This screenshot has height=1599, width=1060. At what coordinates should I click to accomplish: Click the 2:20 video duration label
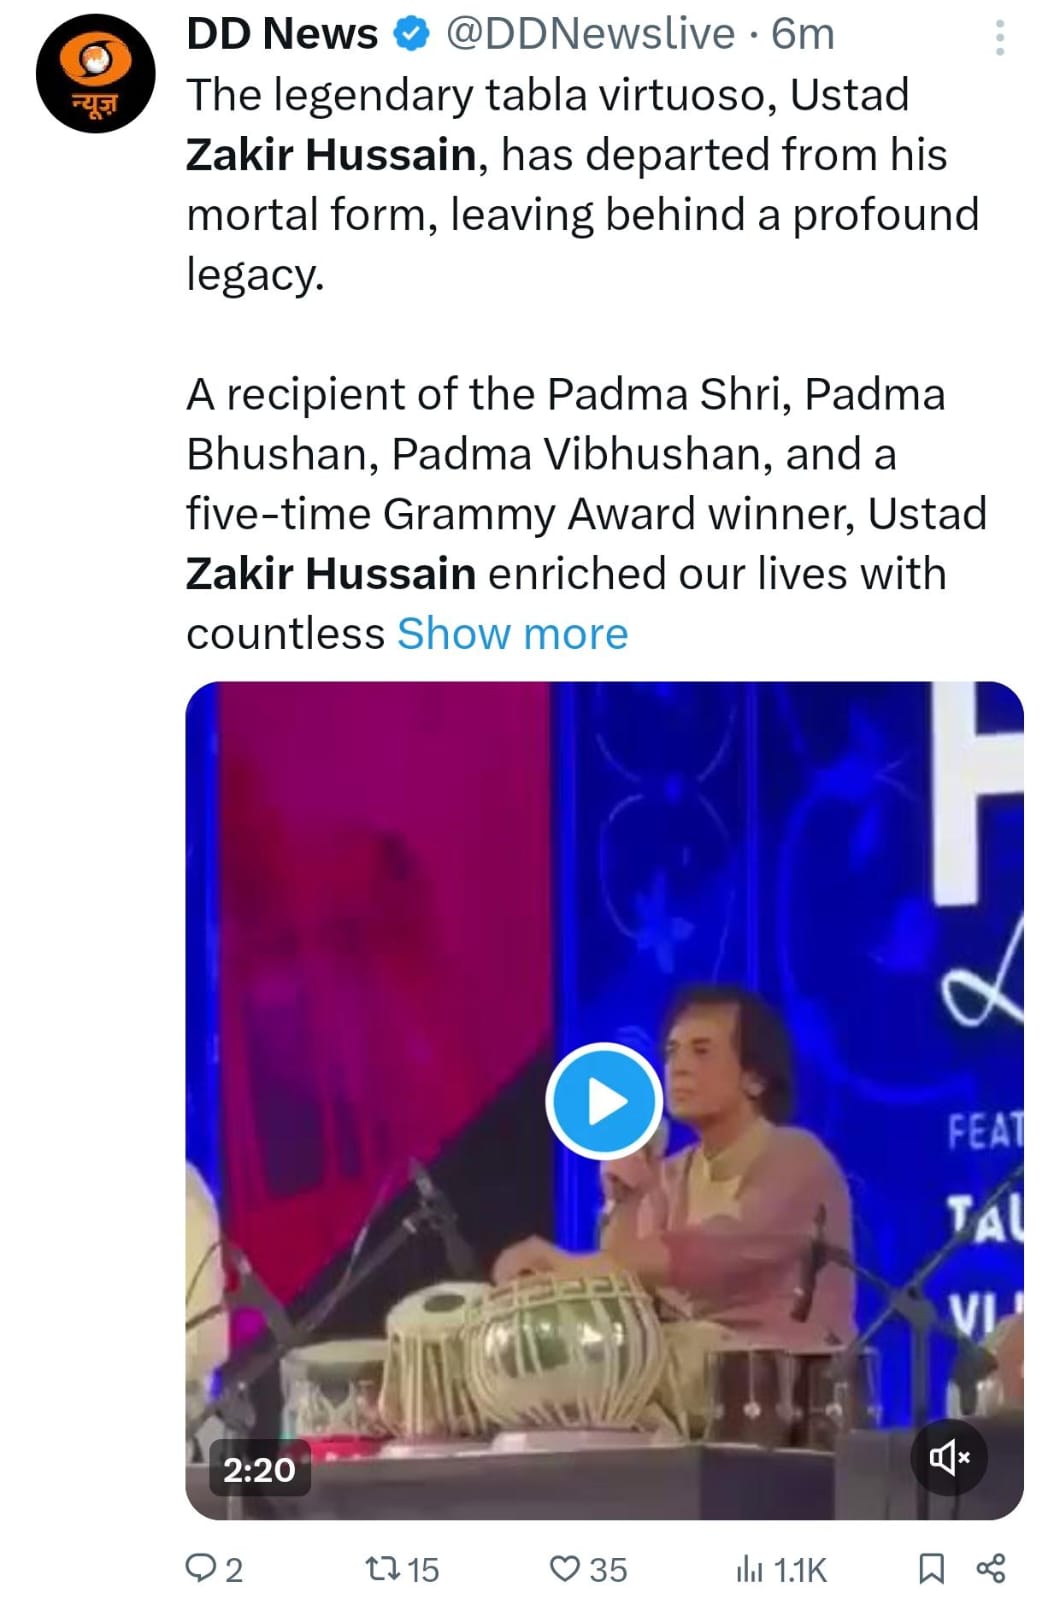point(259,1469)
